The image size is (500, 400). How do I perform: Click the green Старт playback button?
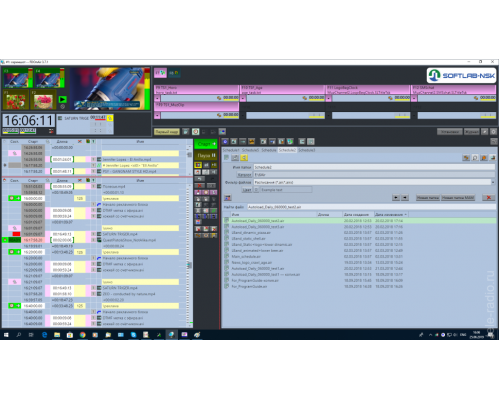tap(206, 144)
